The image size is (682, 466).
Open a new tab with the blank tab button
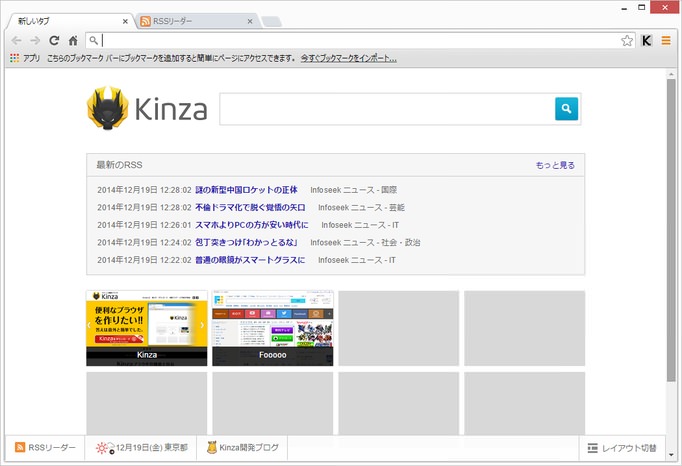click(x=271, y=21)
